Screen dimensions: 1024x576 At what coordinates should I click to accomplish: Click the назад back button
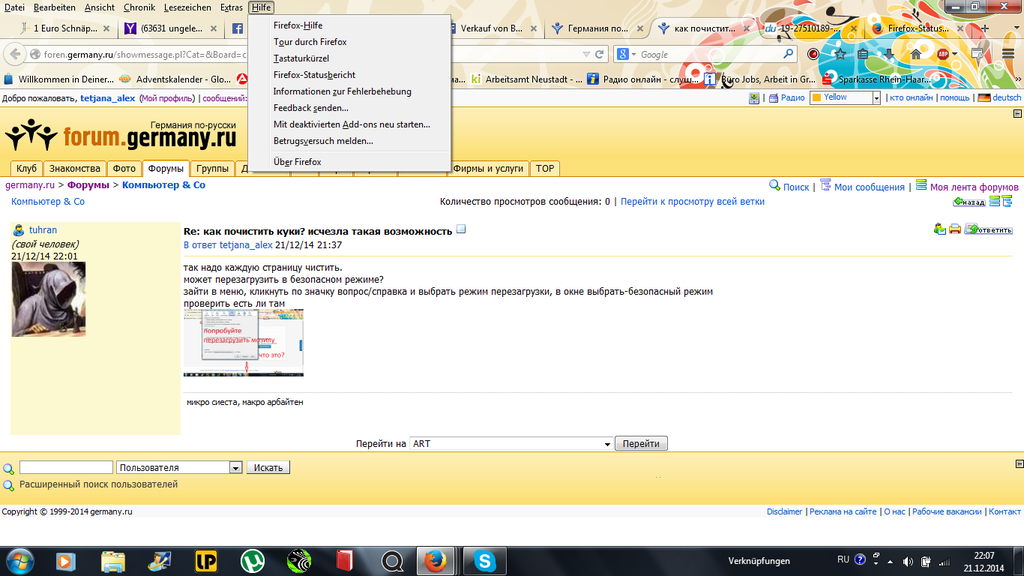[x=969, y=202]
